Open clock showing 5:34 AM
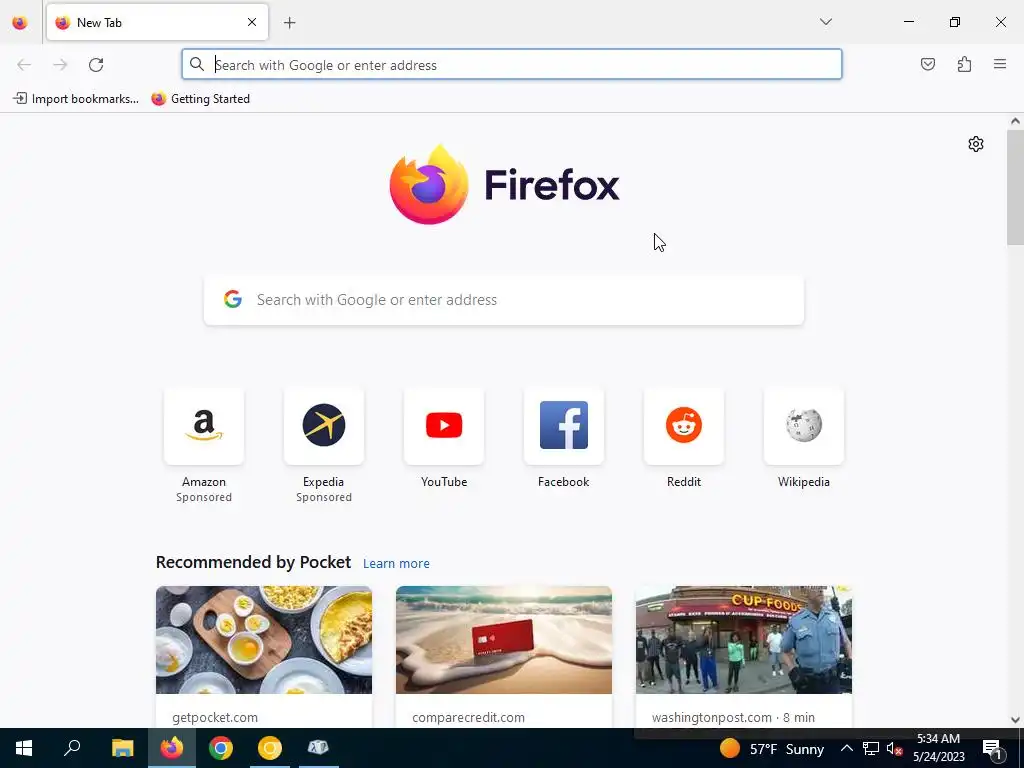Image resolution: width=1024 pixels, height=768 pixels. 938,748
